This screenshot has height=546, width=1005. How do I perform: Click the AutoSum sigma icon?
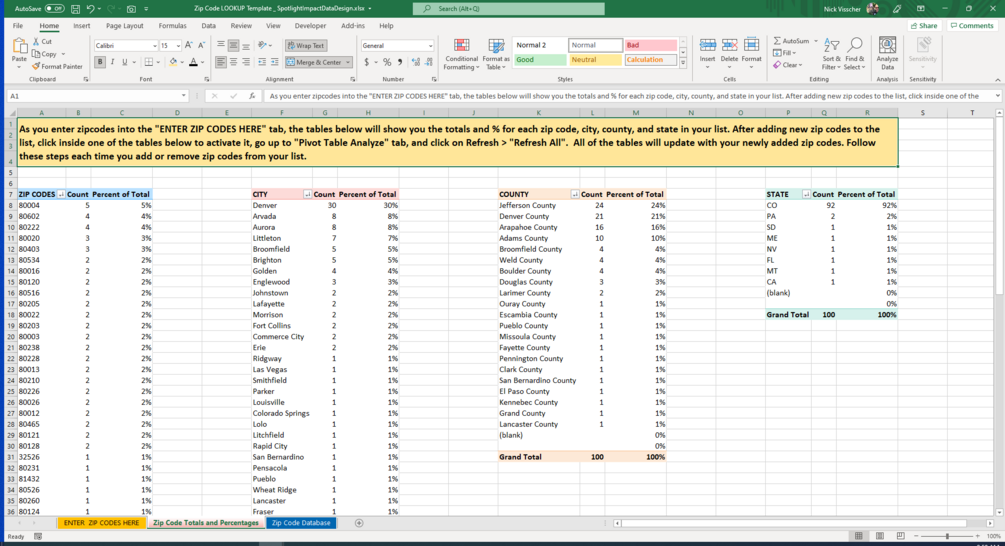(x=777, y=41)
